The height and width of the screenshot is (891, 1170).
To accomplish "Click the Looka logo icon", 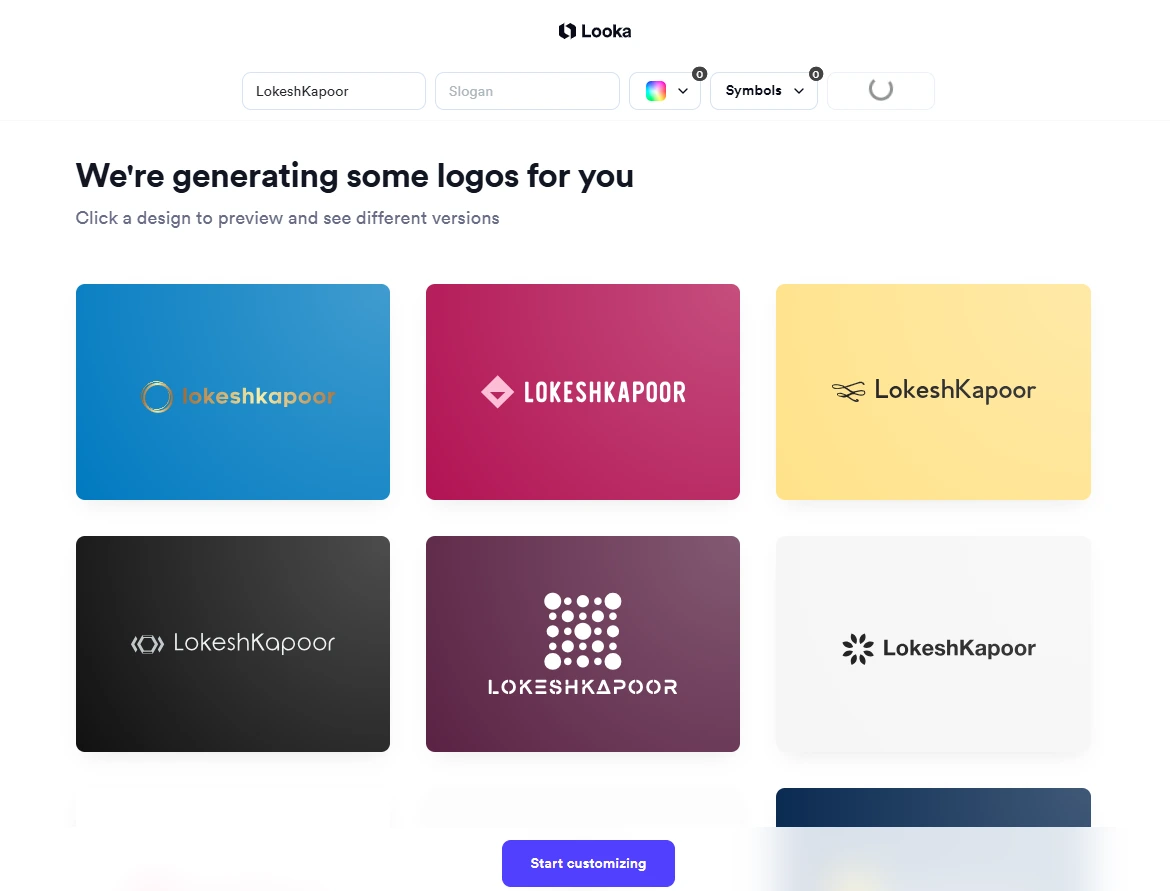I will coord(567,31).
